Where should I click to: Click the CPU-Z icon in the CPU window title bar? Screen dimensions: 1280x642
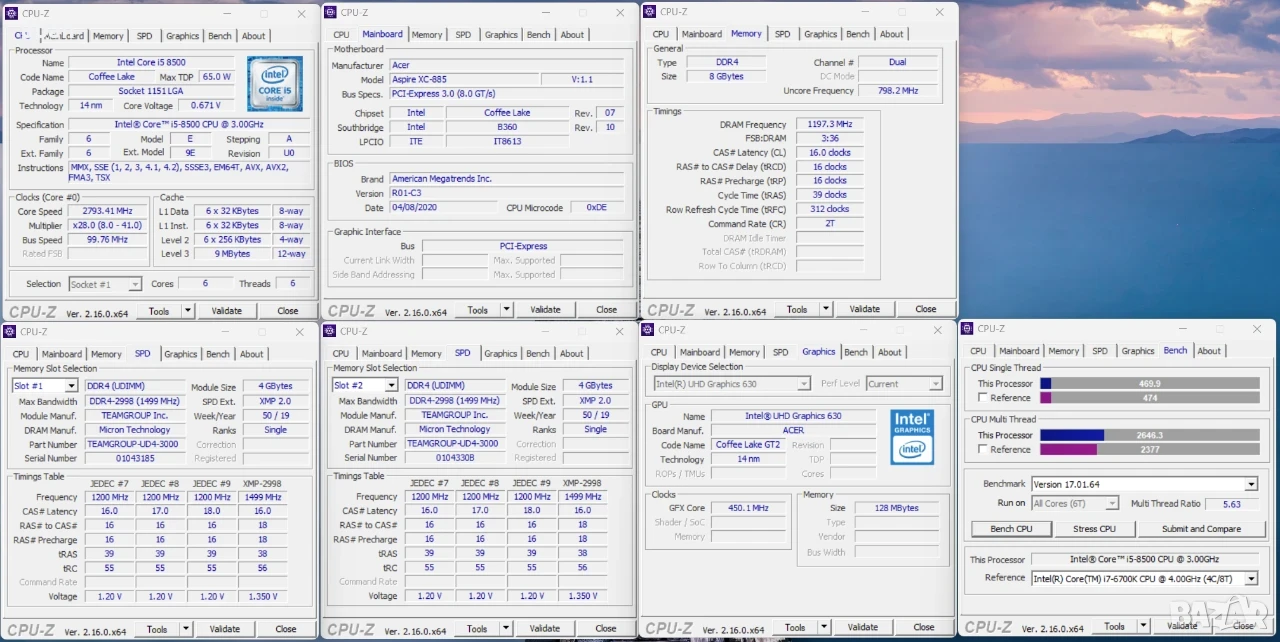(x=10, y=14)
